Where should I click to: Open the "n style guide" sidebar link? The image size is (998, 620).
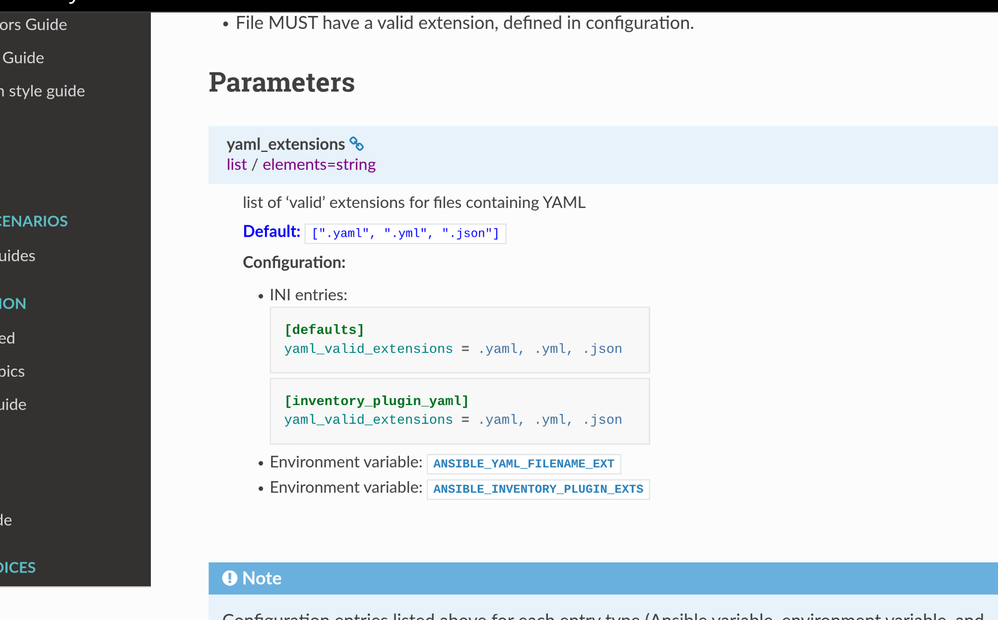point(42,91)
